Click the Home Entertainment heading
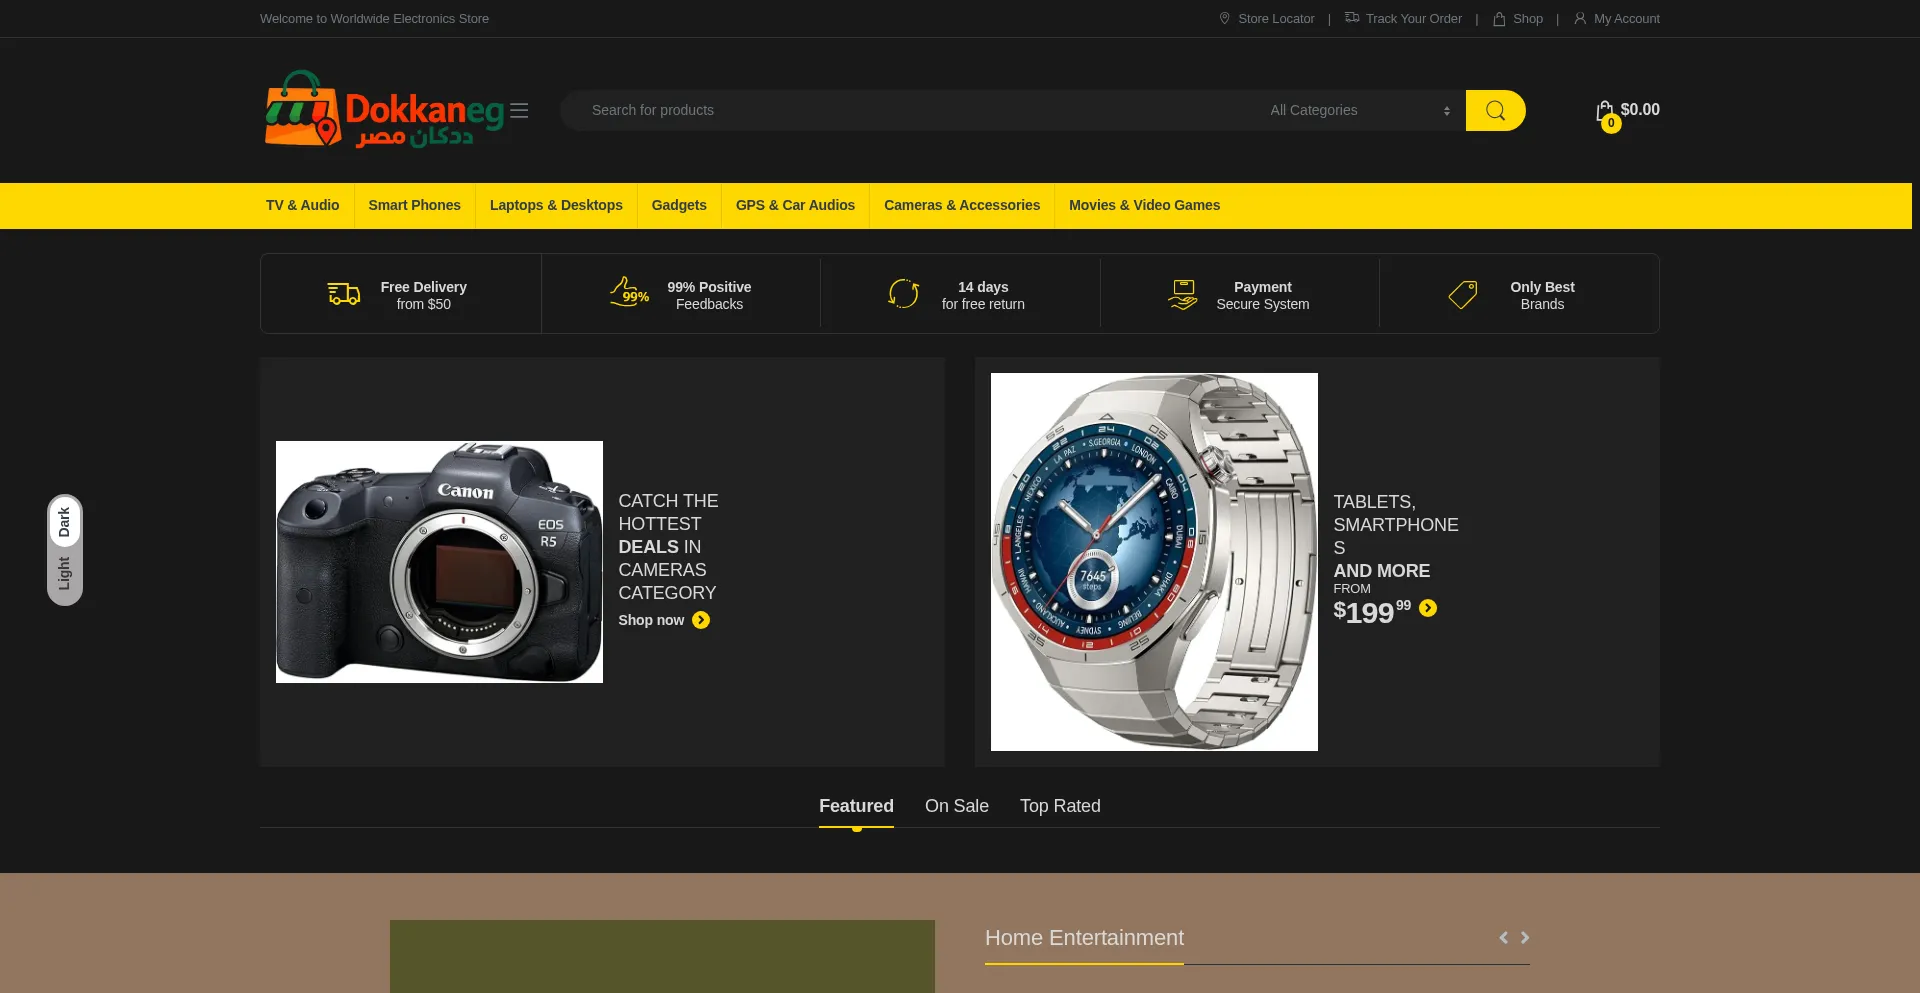1920x993 pixels. (1084, 938)
